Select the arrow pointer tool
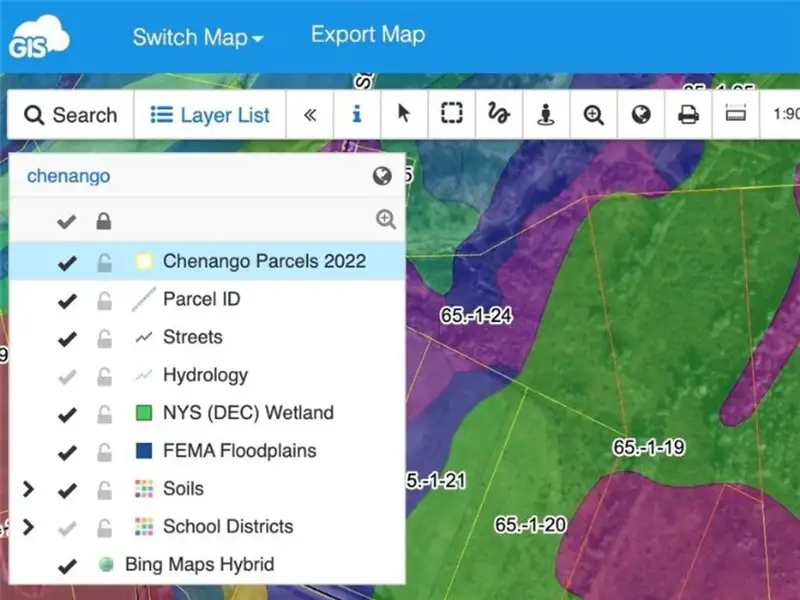This screenshot has width=800, height=600. coord(404,115)
